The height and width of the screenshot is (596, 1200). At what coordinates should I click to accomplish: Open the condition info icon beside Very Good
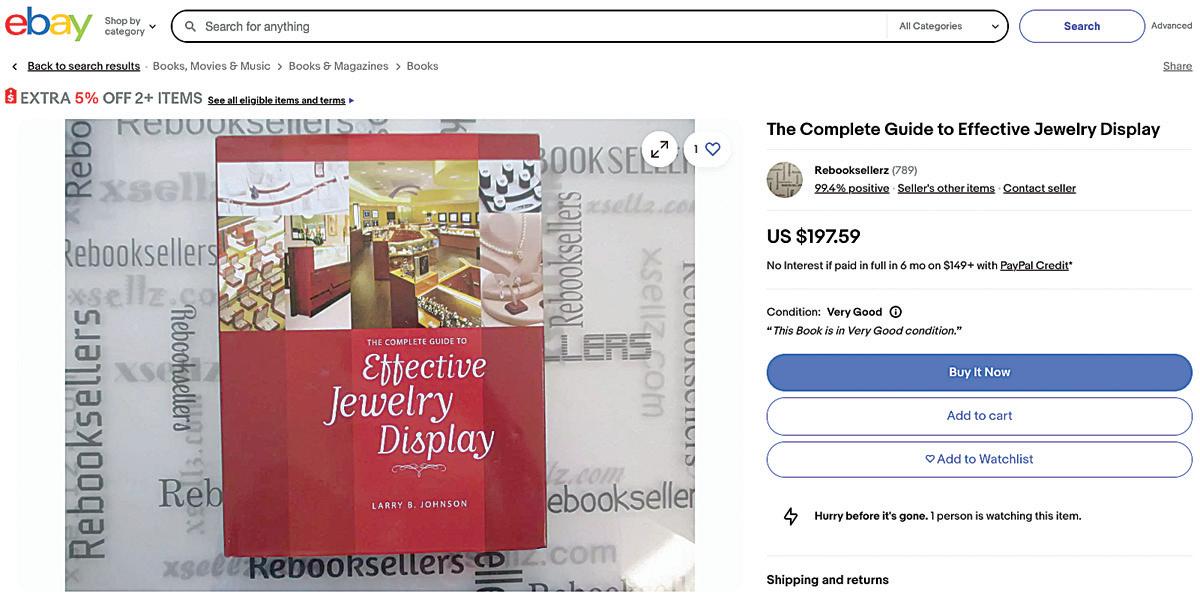(896, 312)
